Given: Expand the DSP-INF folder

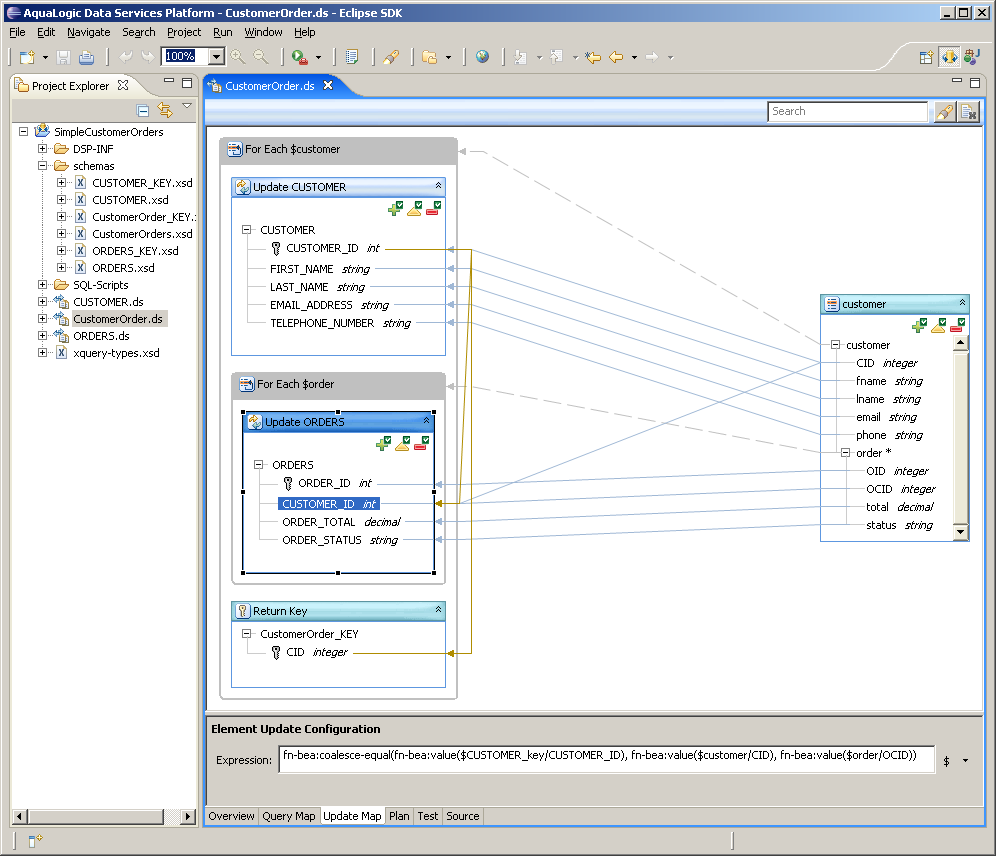Looking at the screenshot, I should (x=42, y=149).
